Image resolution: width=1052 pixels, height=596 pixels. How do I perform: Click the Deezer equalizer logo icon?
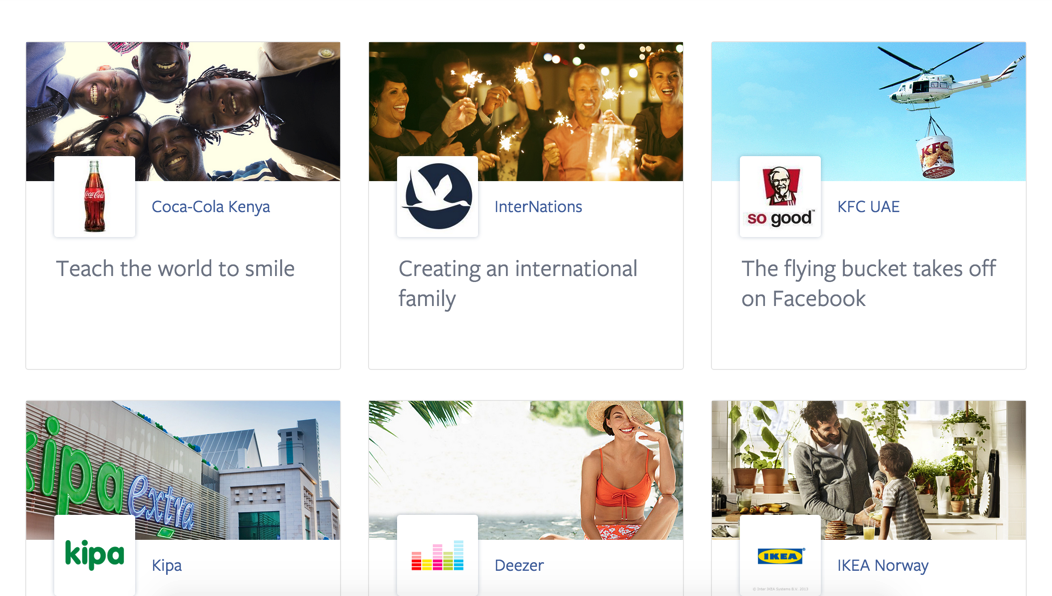(437, 556)
